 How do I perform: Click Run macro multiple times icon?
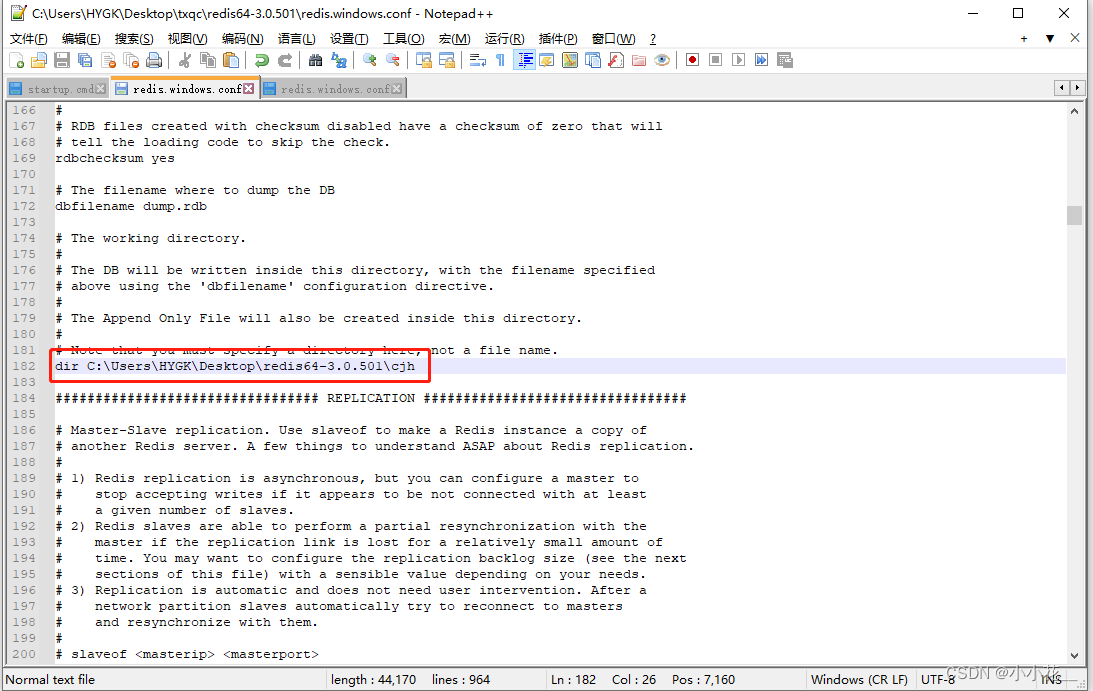coord(762,60)
